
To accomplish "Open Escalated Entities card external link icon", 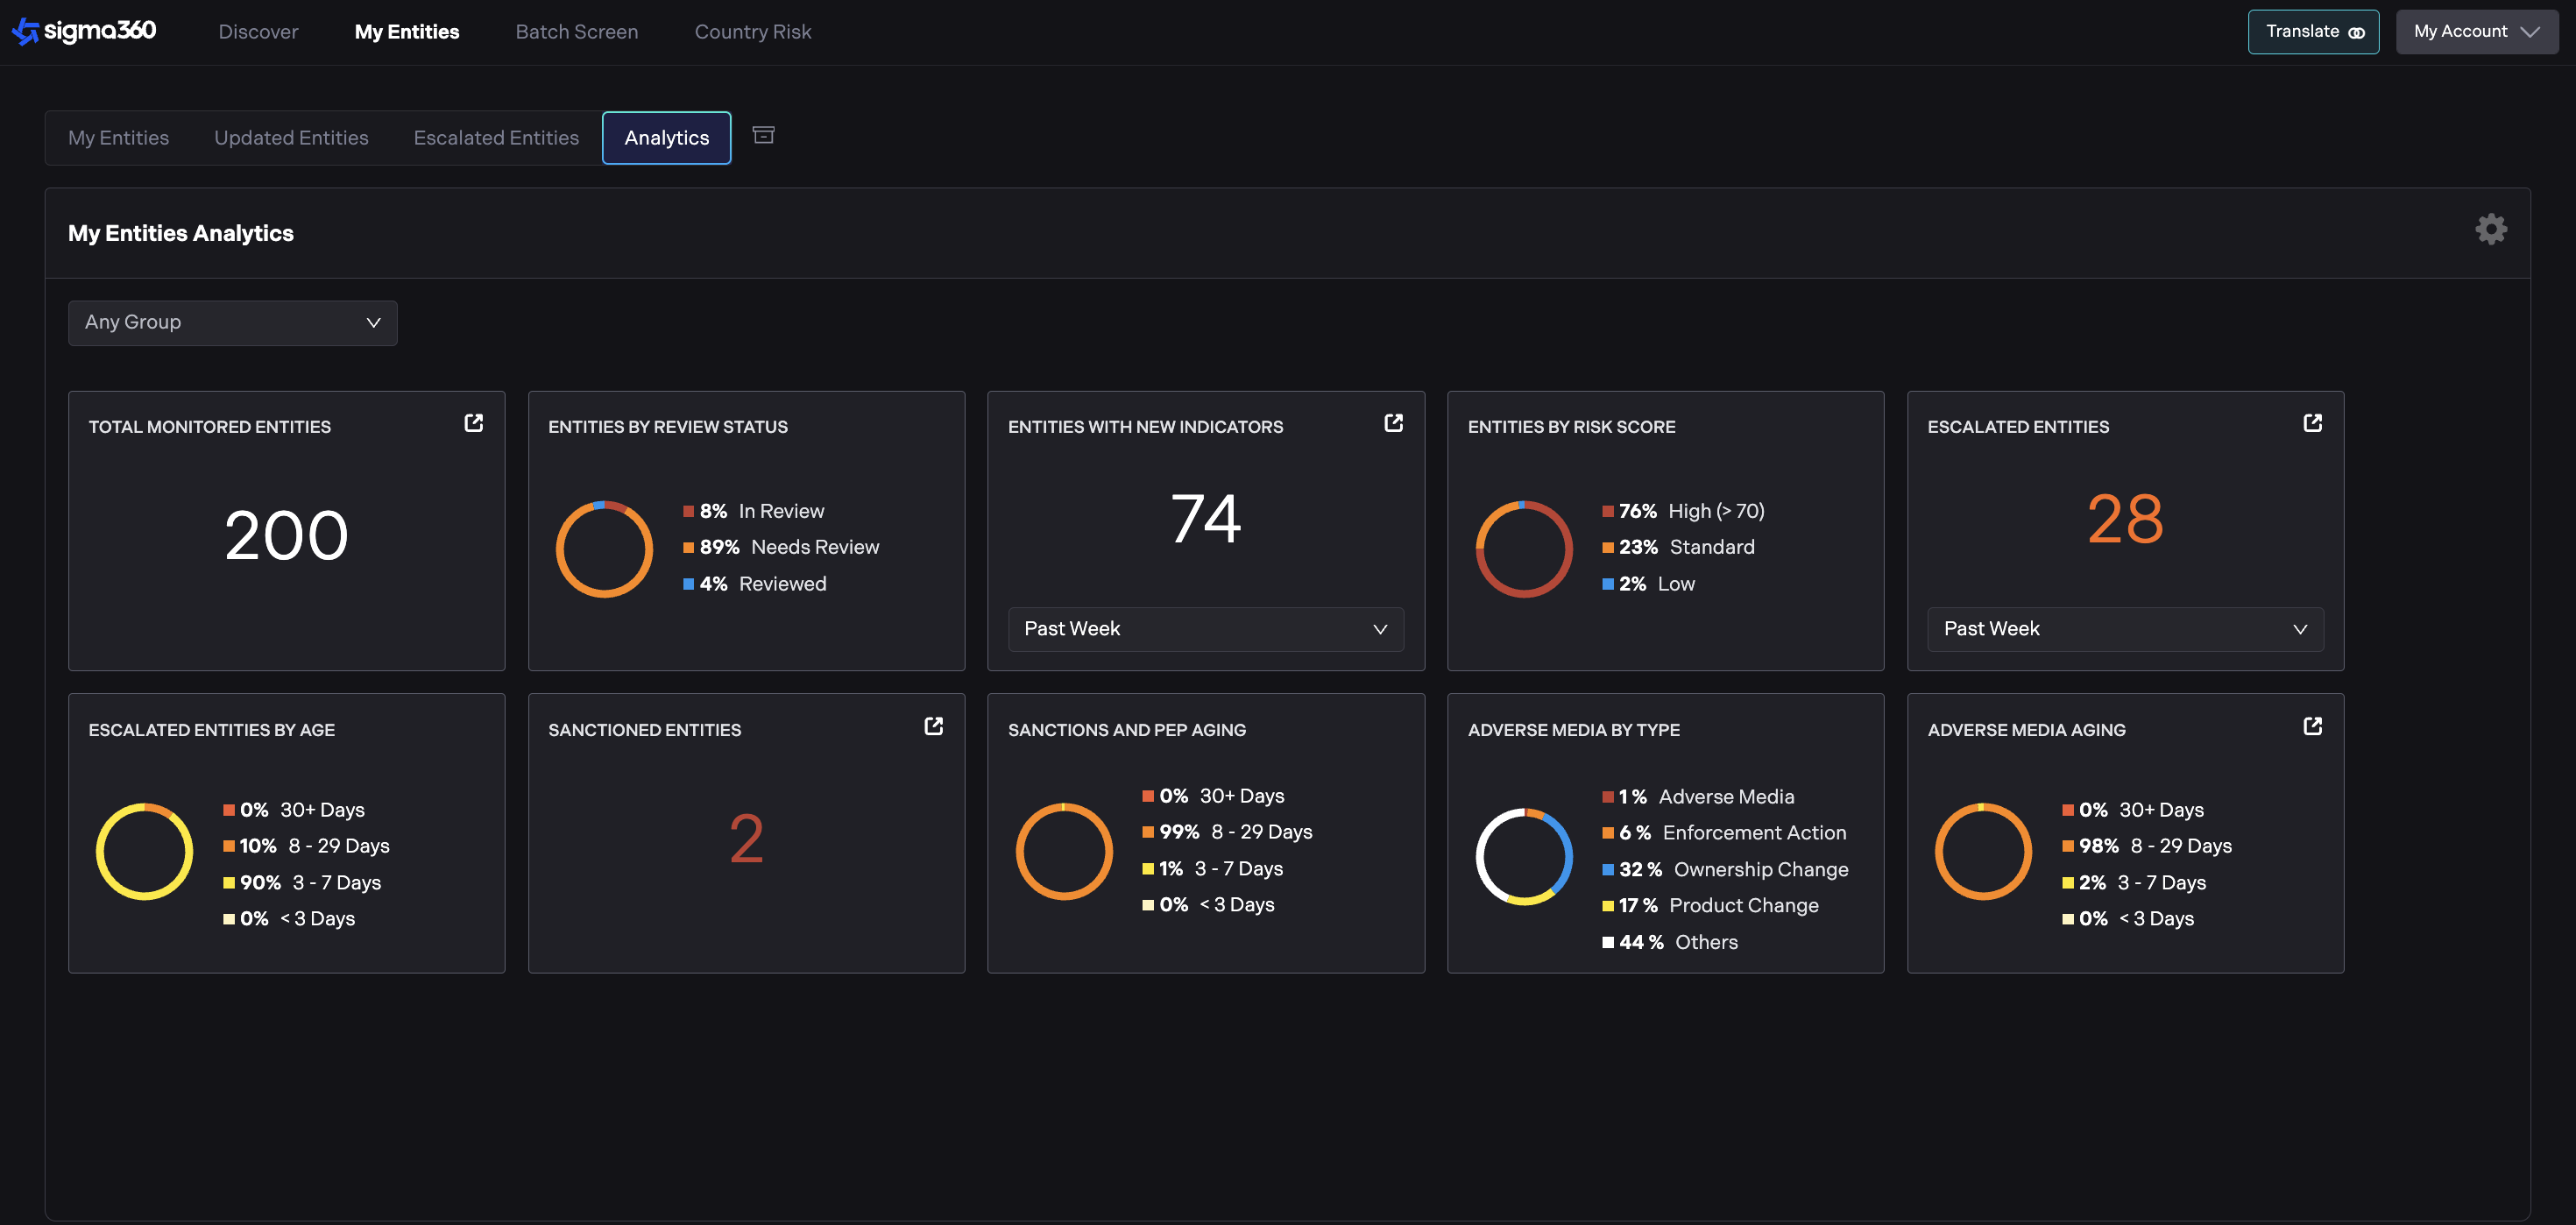I will tap(2312, 423).
